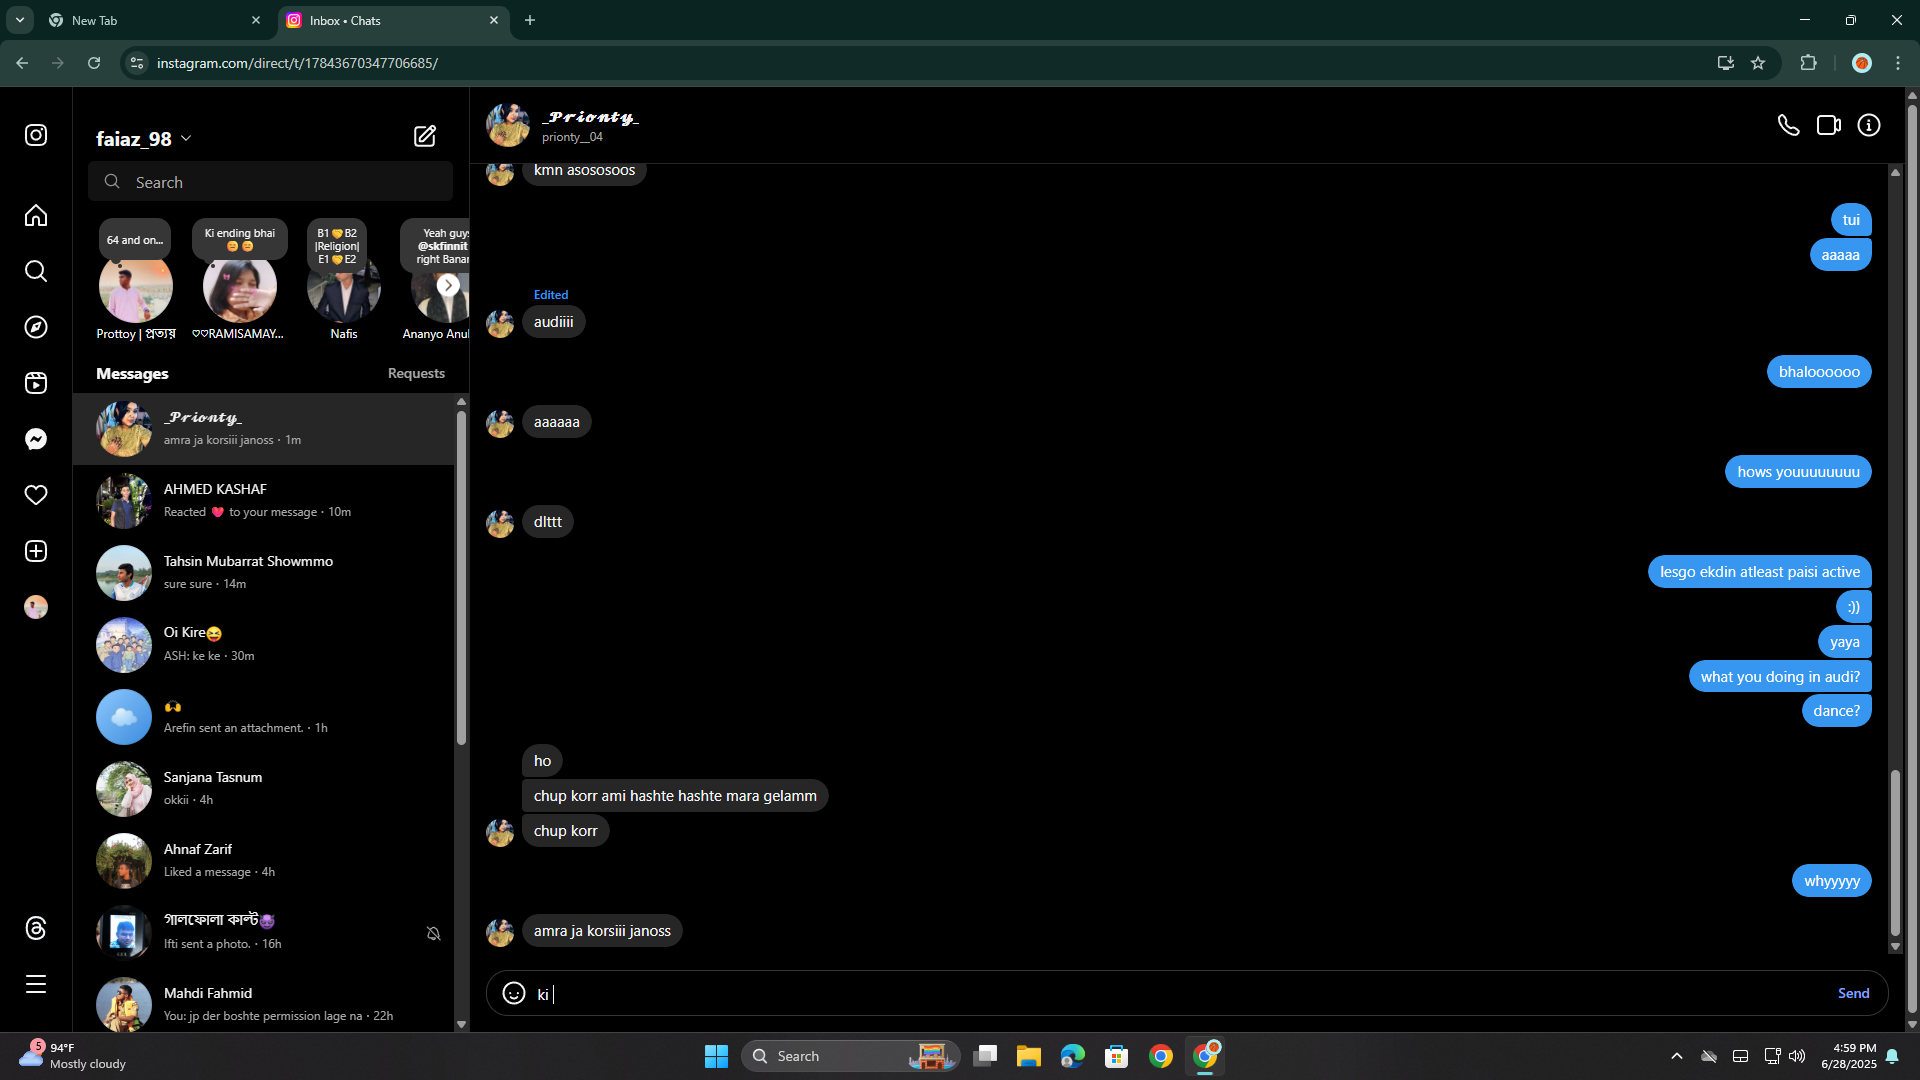The image size is (1920, 1080).
Task: Click the Edited label above audiiii
Action: (x=551, y=295)
